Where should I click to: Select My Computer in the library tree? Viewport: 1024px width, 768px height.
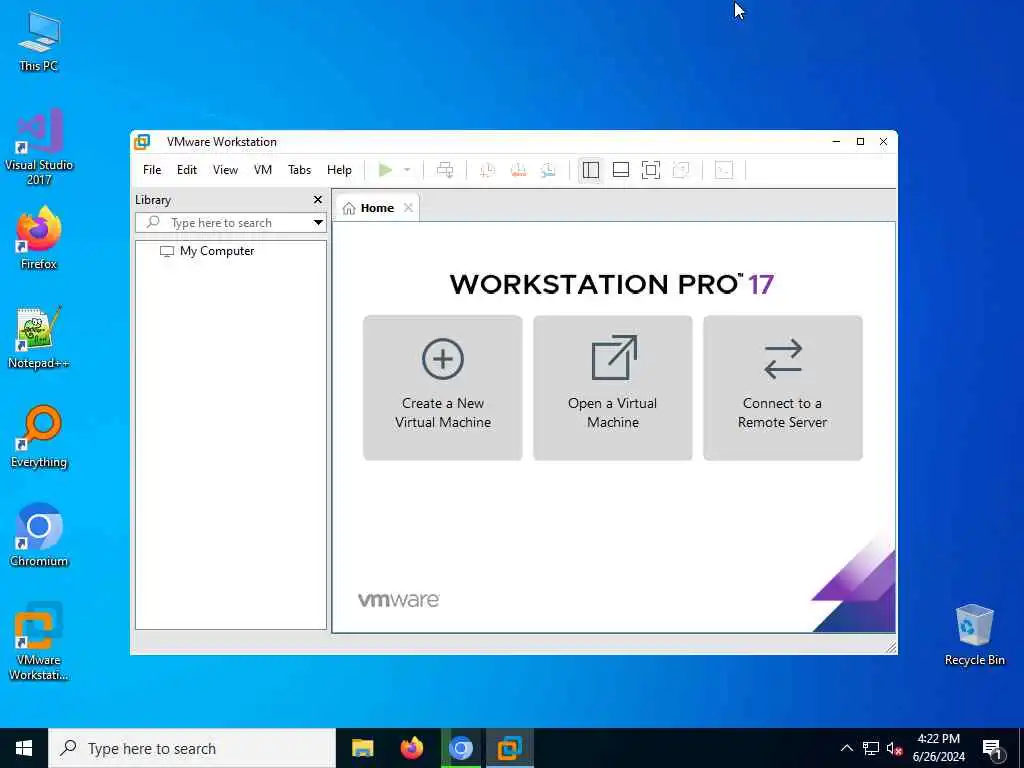[207, 251]
